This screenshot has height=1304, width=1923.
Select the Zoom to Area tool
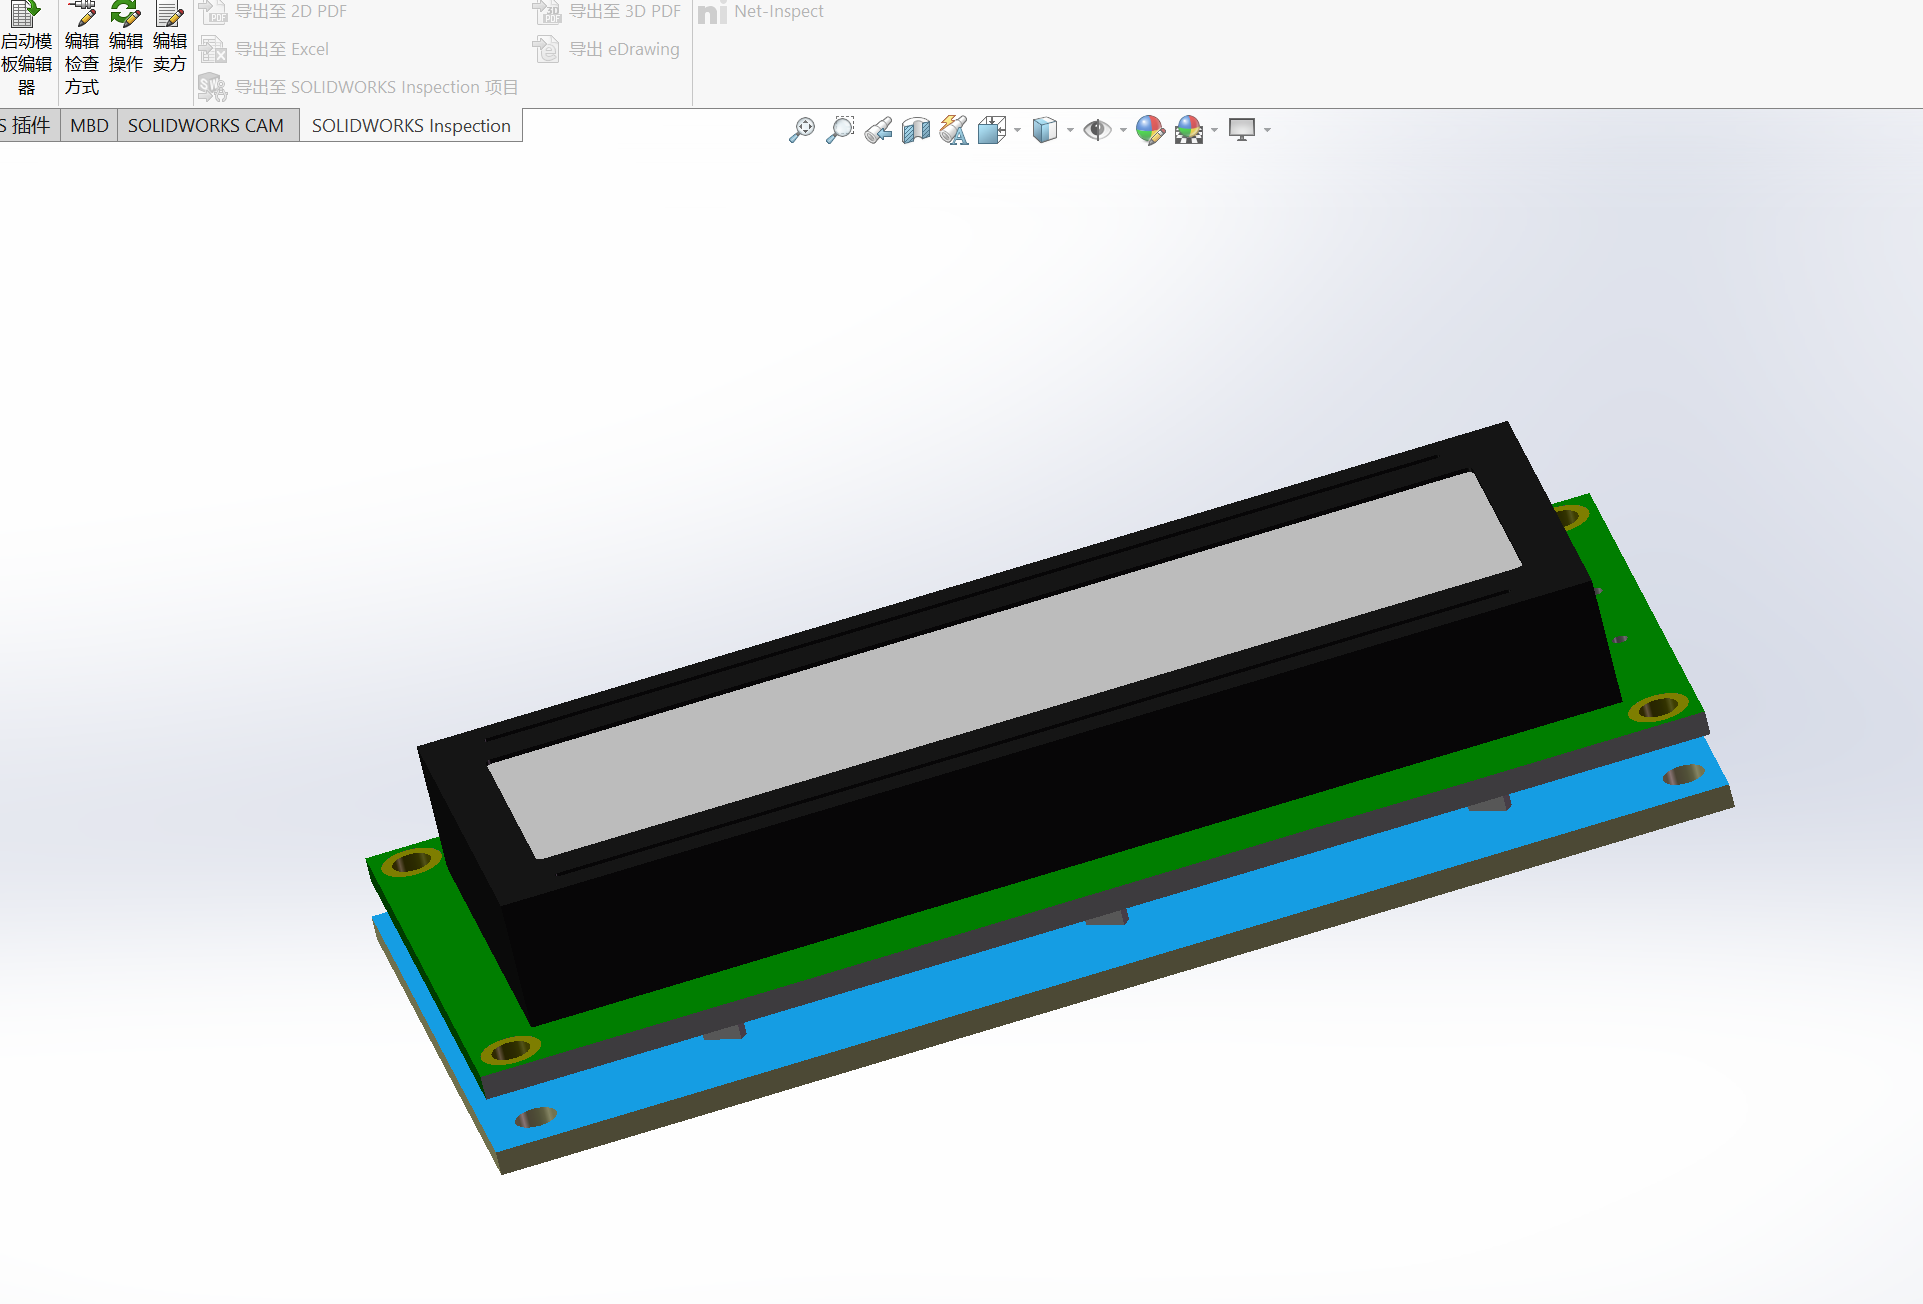click(840, 130)
